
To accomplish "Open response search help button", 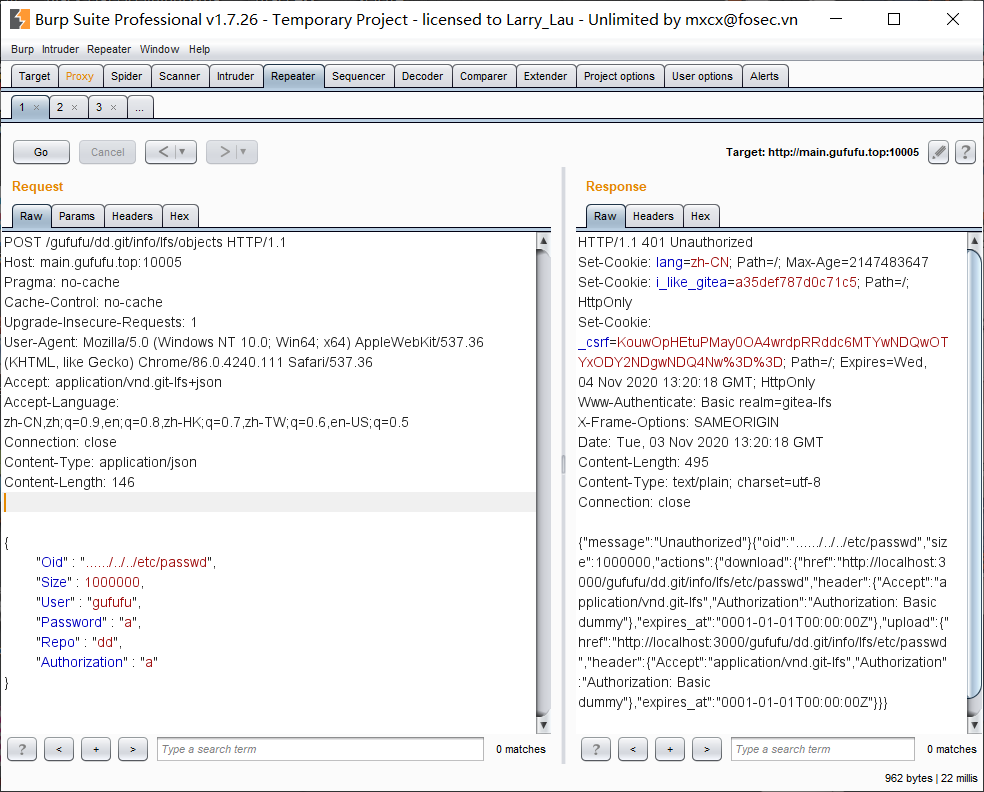I will pyautogui.click(x=596, y=749).
